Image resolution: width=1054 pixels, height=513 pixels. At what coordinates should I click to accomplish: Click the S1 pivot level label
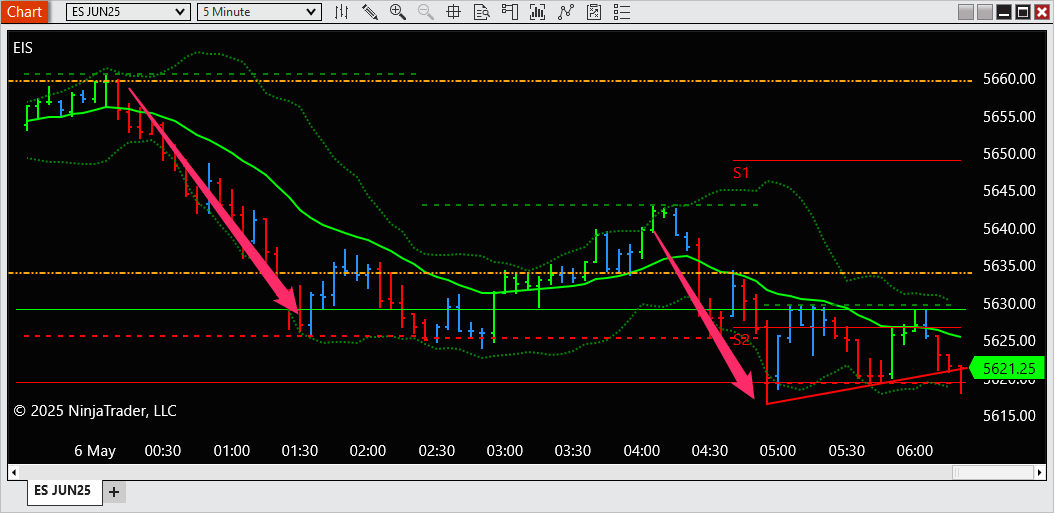click(741, 173)
